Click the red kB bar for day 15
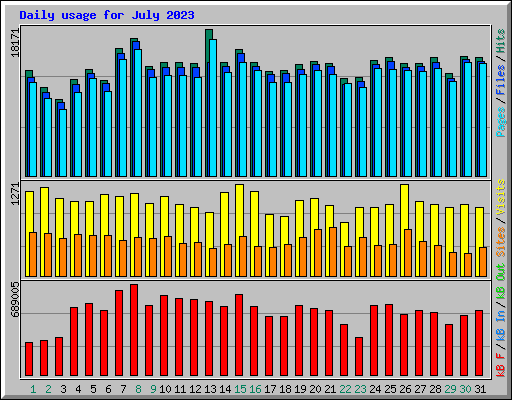 [x=239, y=335]
